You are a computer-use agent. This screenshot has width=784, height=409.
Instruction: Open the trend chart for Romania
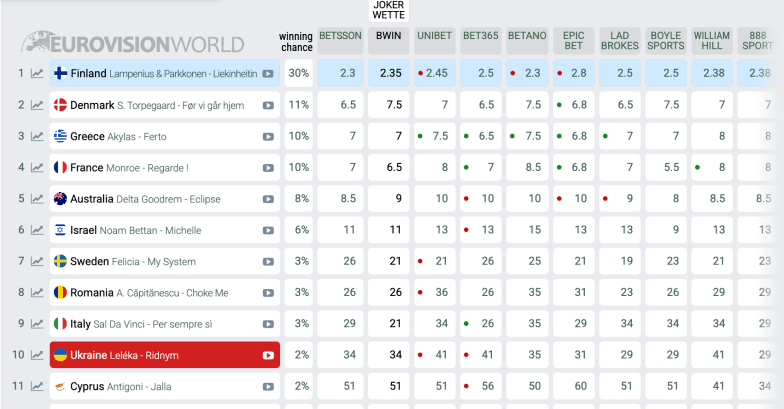(37, 293)
